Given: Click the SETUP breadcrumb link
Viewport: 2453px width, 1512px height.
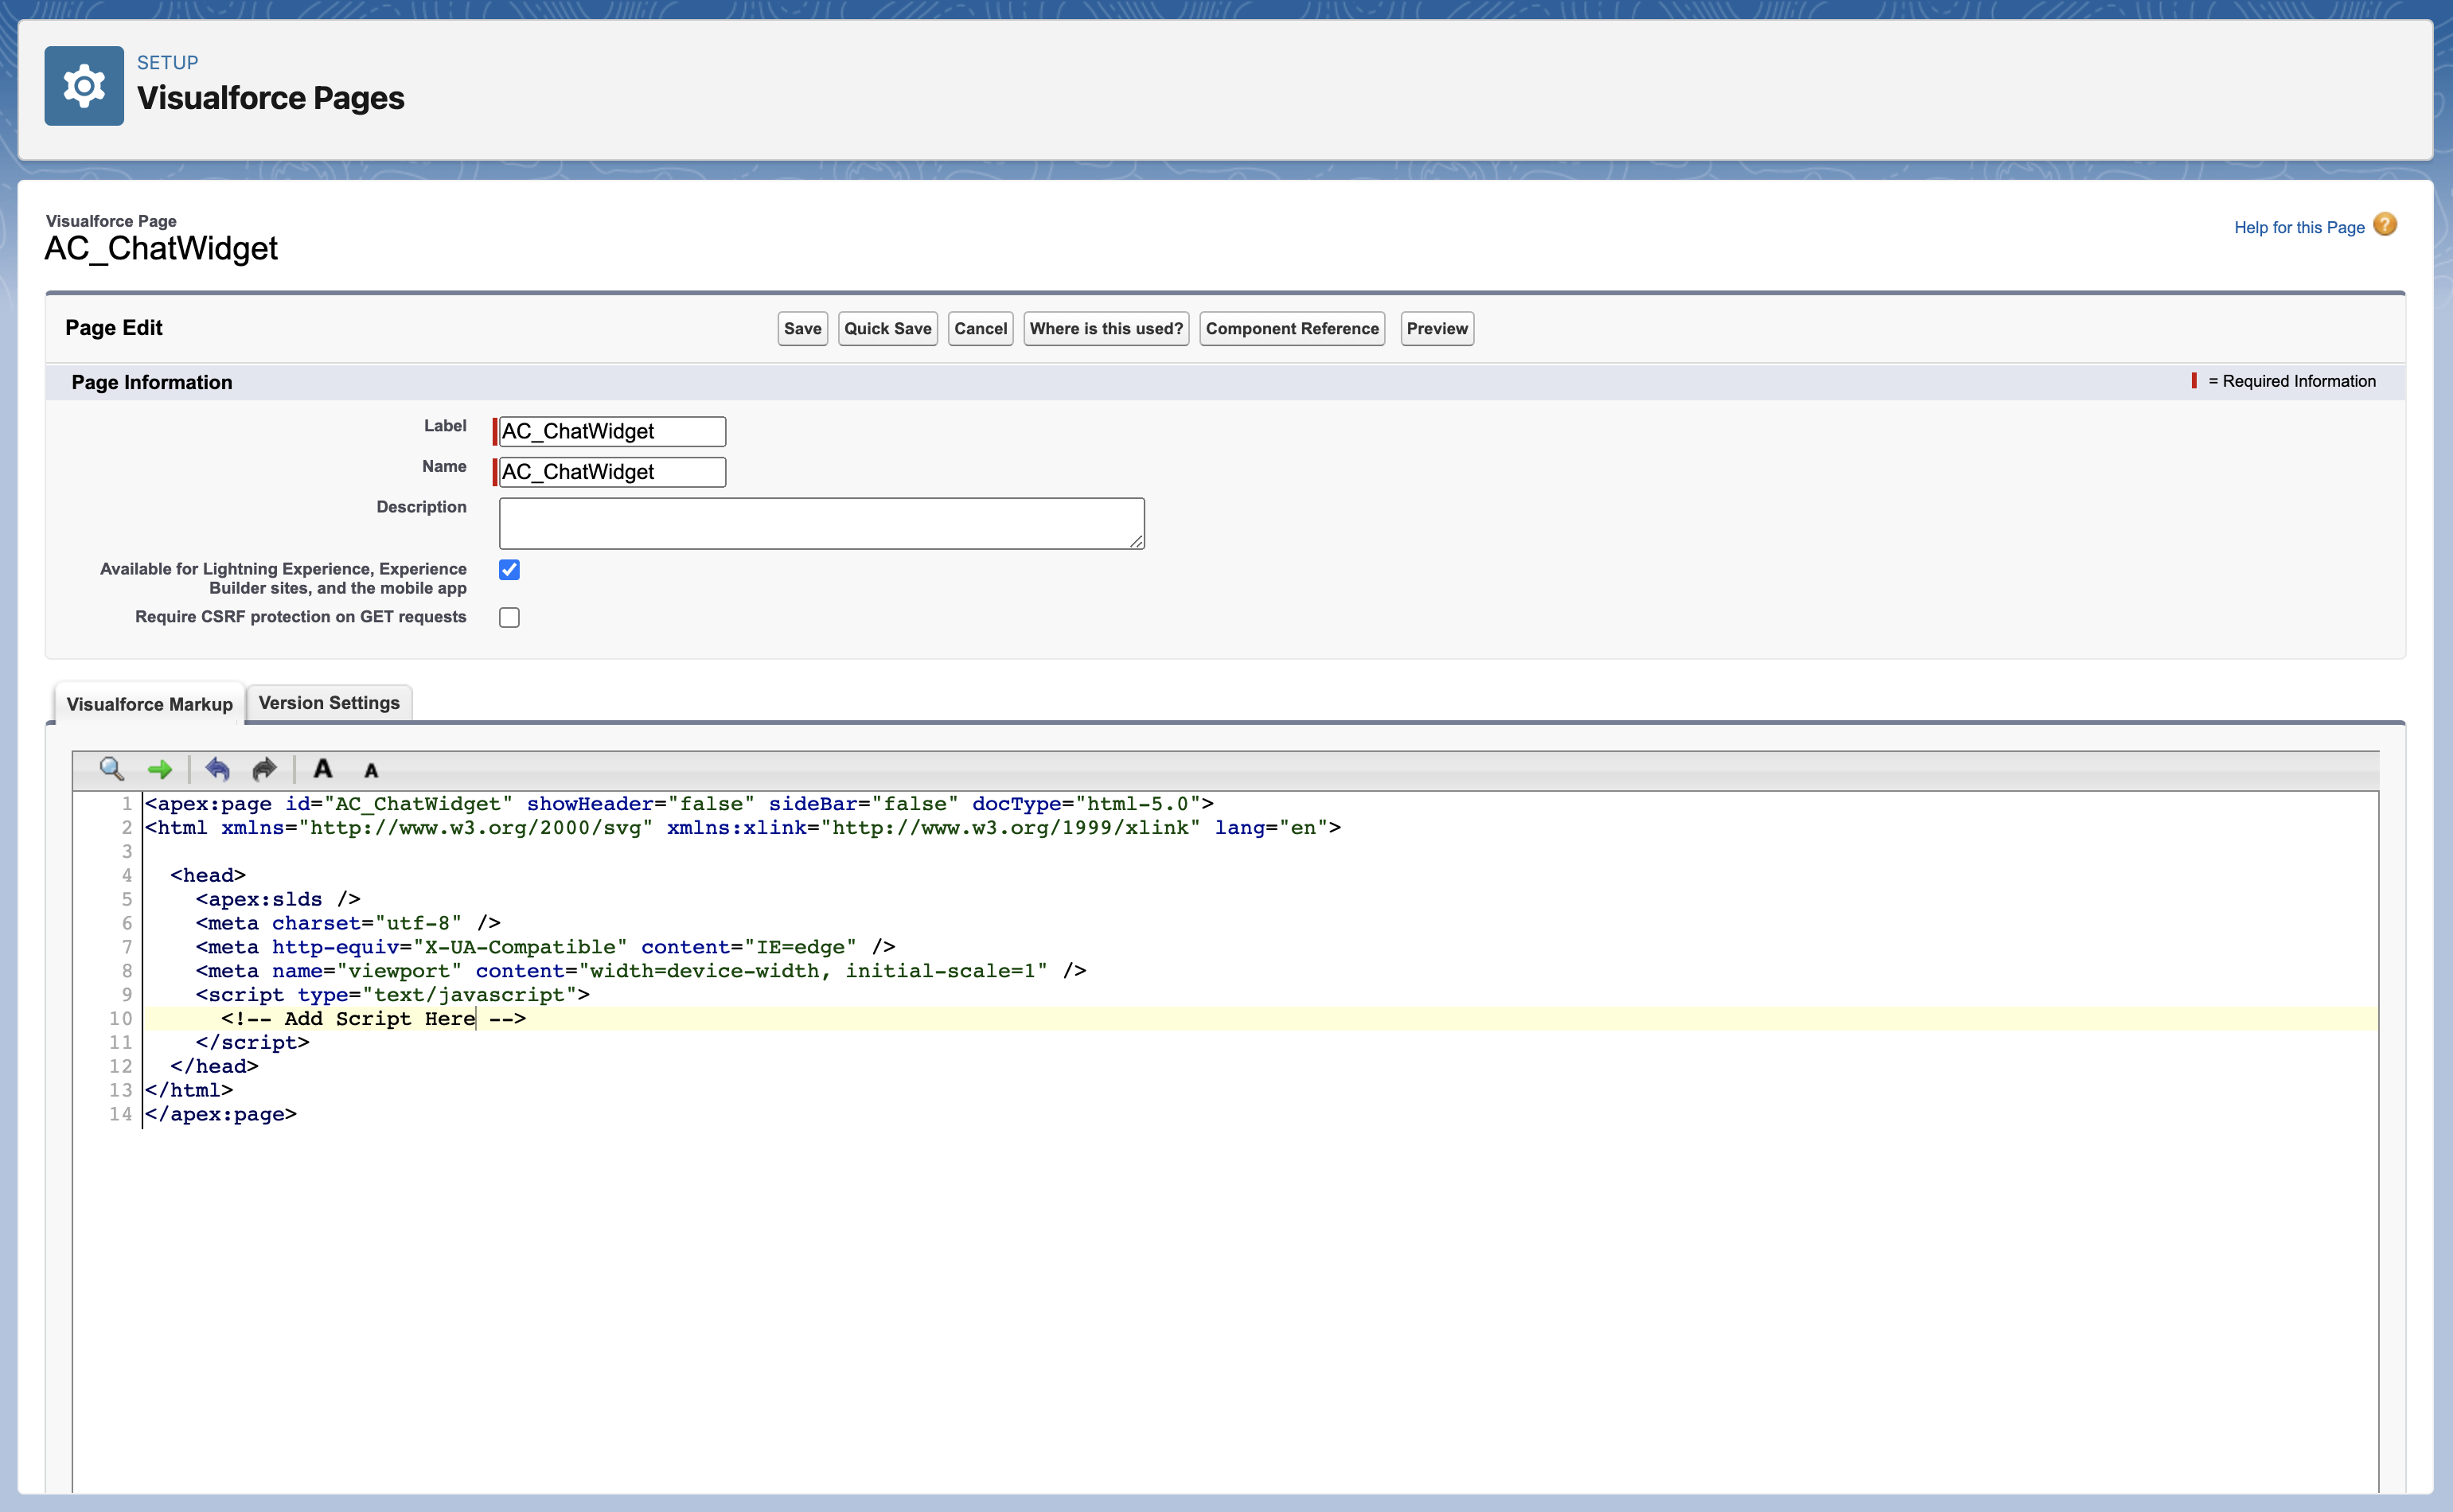Looking at the screenshot, I should tap(167, 62).
